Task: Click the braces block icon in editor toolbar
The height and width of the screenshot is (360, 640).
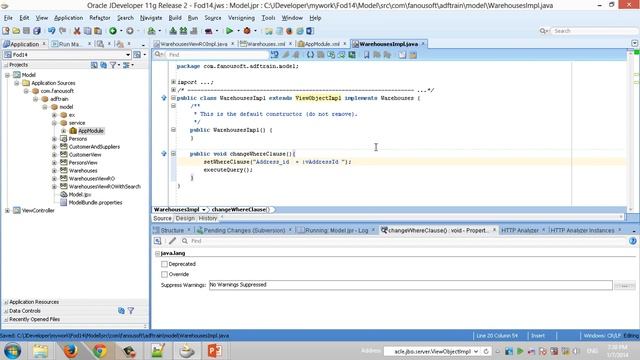Action: [x=311, y=55]
